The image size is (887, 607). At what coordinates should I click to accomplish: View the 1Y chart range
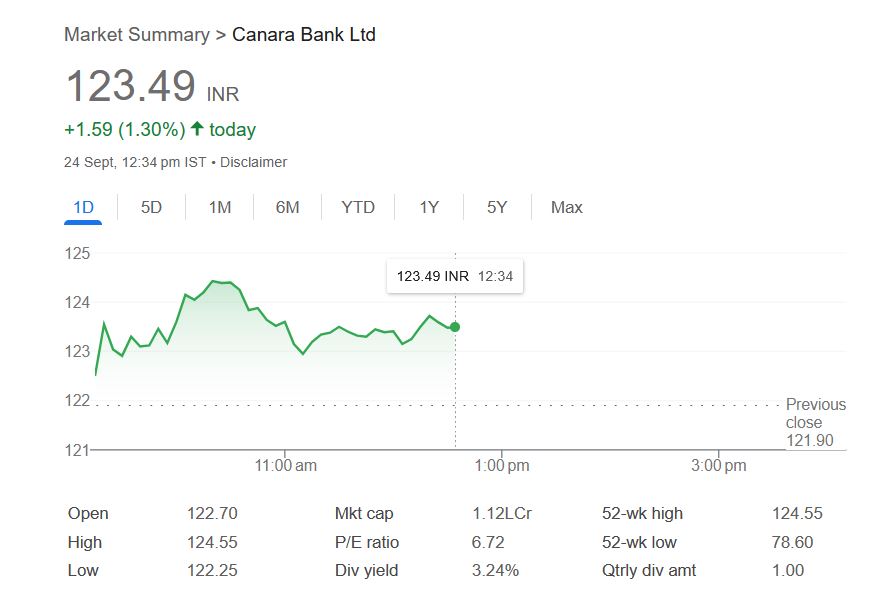429,208
